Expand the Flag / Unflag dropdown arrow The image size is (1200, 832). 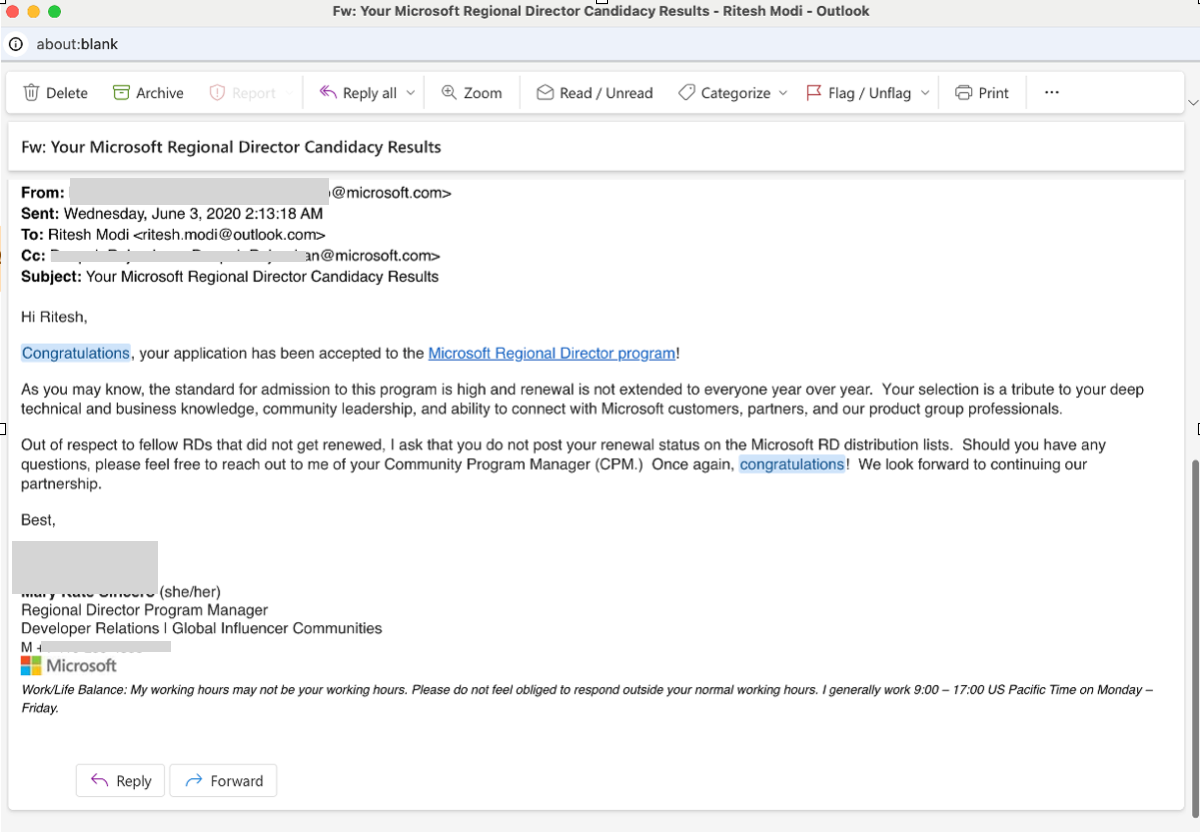(925, 93)
